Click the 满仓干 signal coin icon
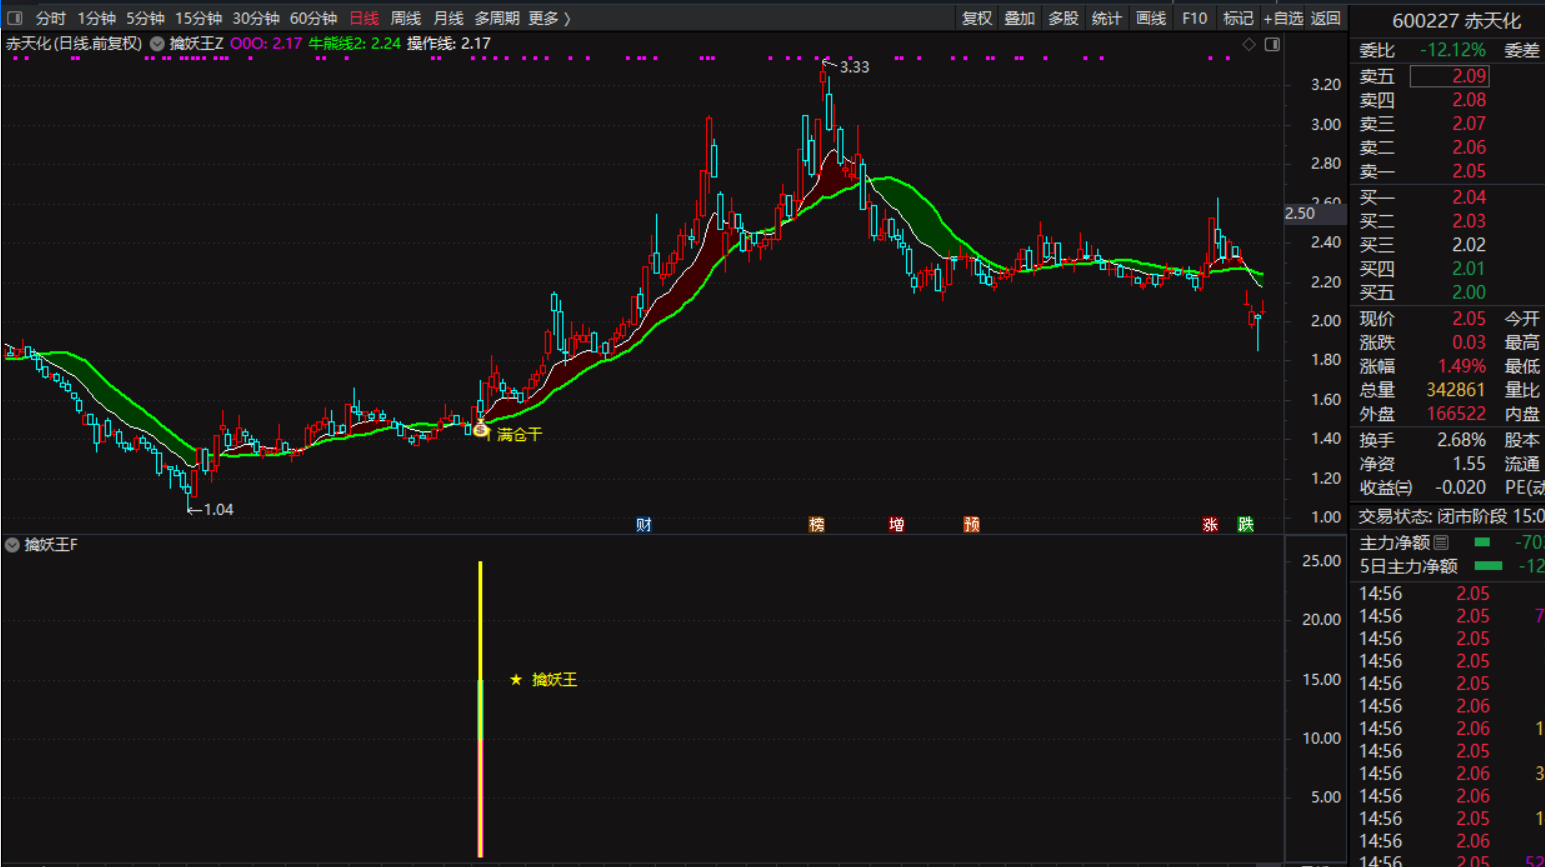The width and height of the screenshot is (1545, 867). pos(481,431)
